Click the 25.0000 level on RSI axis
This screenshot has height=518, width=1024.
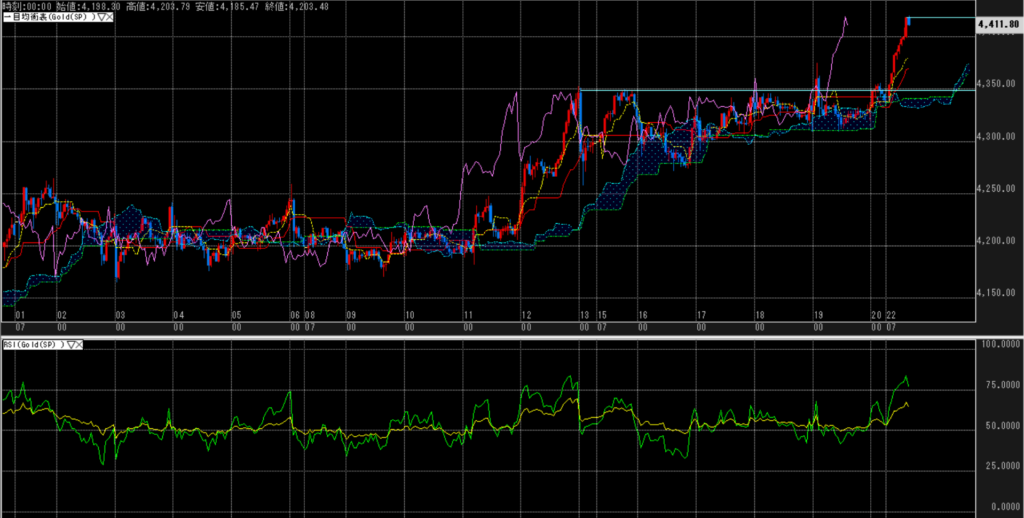[997, 465]
